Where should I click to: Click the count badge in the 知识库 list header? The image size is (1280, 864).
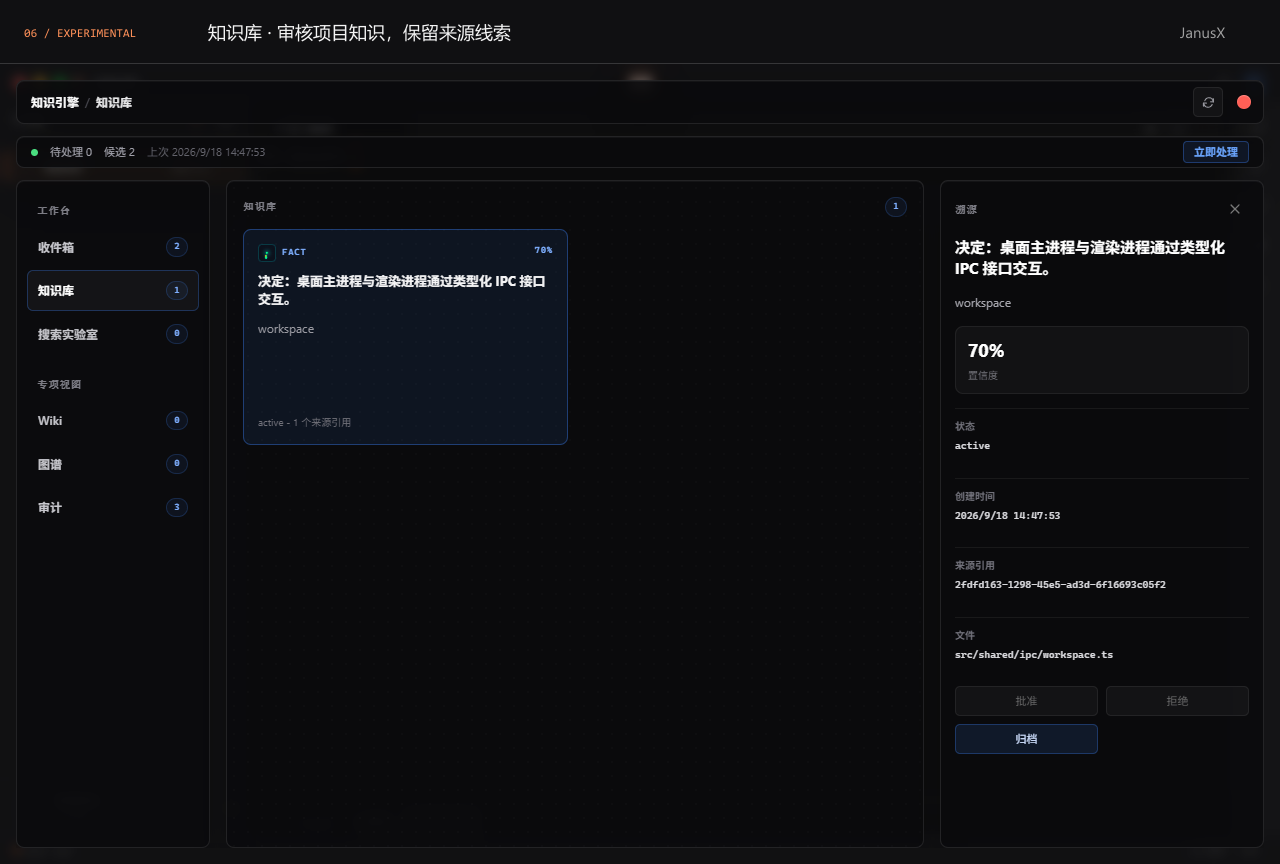tap(896, 207)
